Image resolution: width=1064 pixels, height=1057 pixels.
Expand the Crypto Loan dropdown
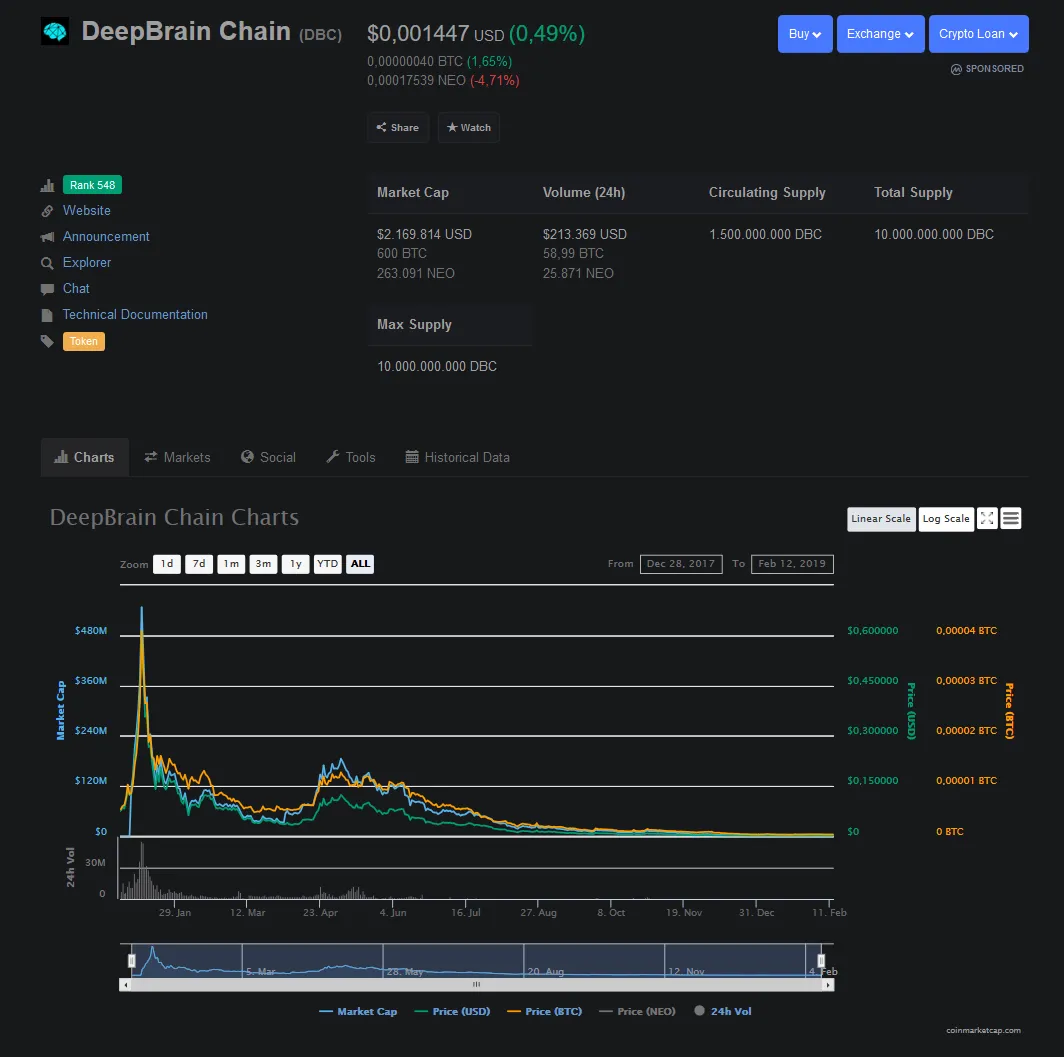(978, 34)
